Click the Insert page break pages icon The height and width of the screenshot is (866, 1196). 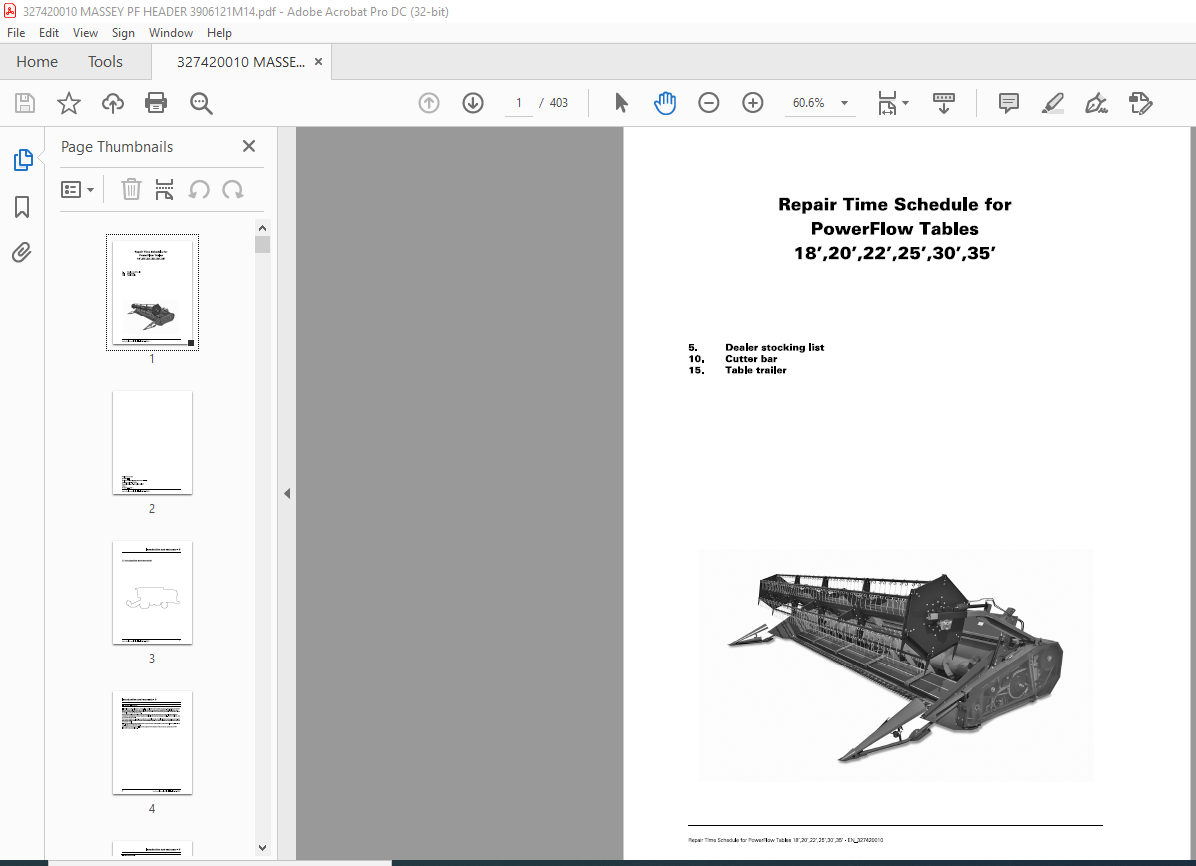pyautogui.click(x=164, y=189)
